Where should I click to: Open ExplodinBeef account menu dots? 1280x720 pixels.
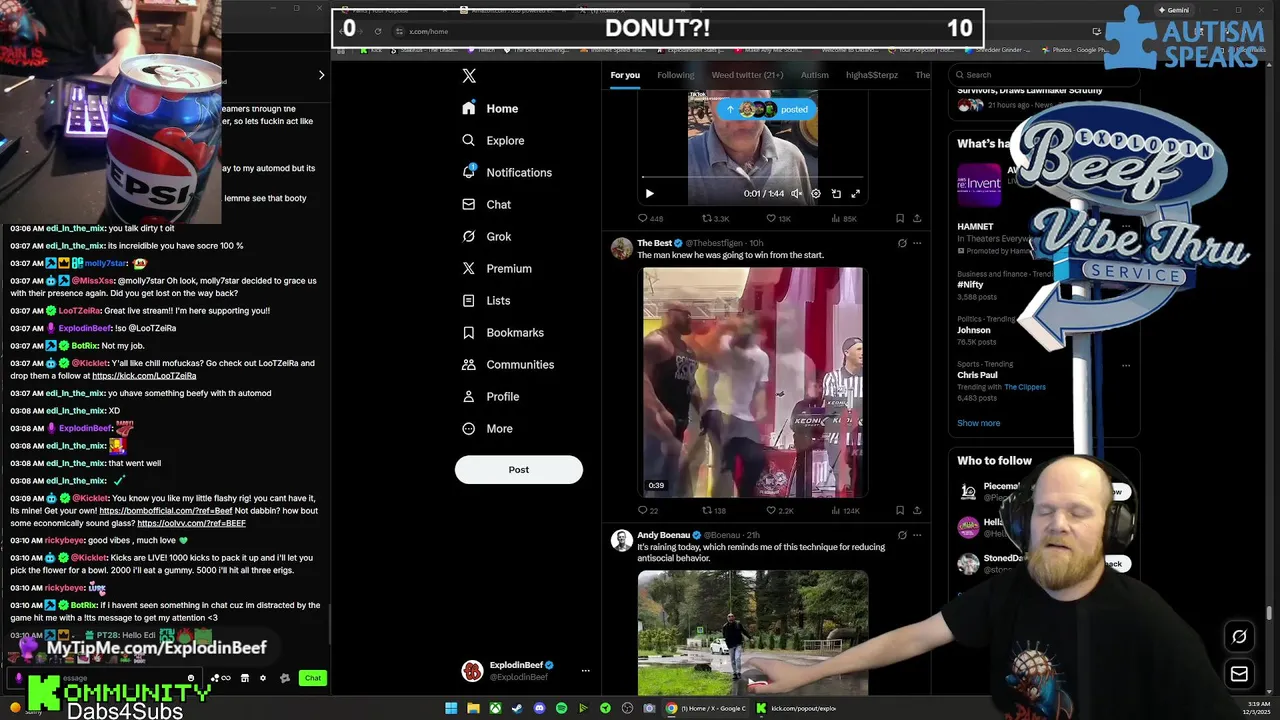pos(585,671)
